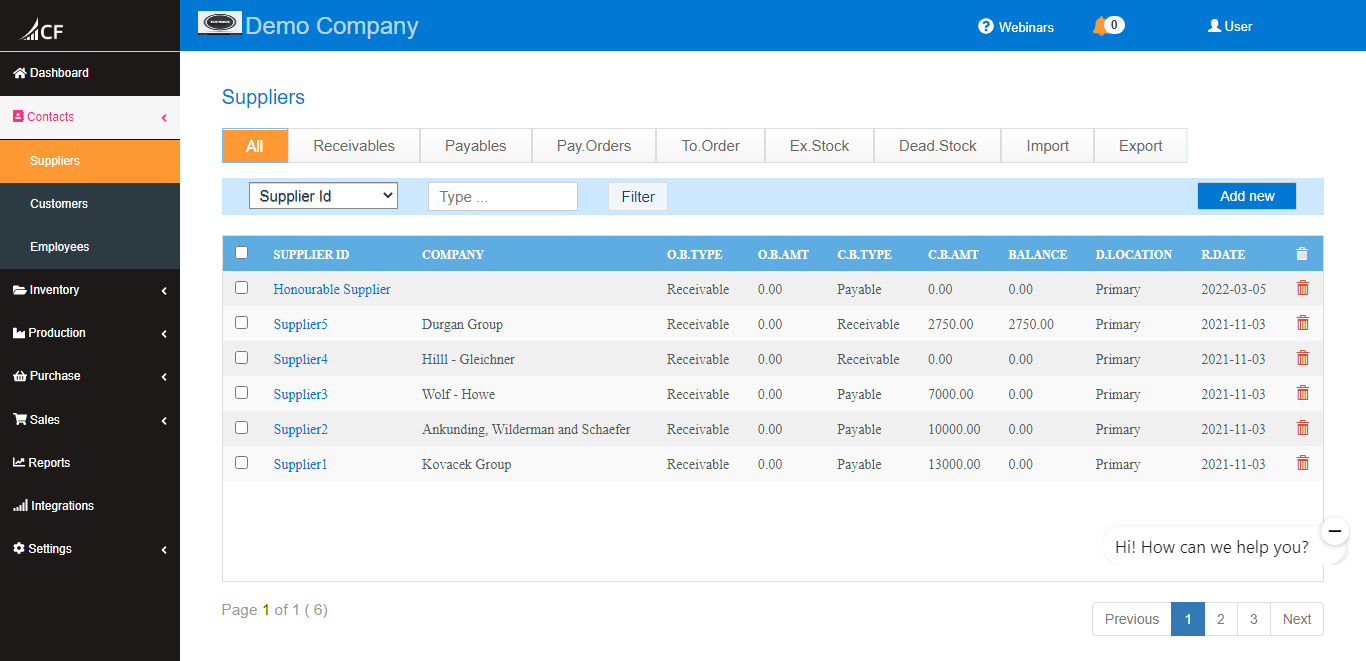
Task: Open the Supplier2 link
Action: (x=301, y=429)
